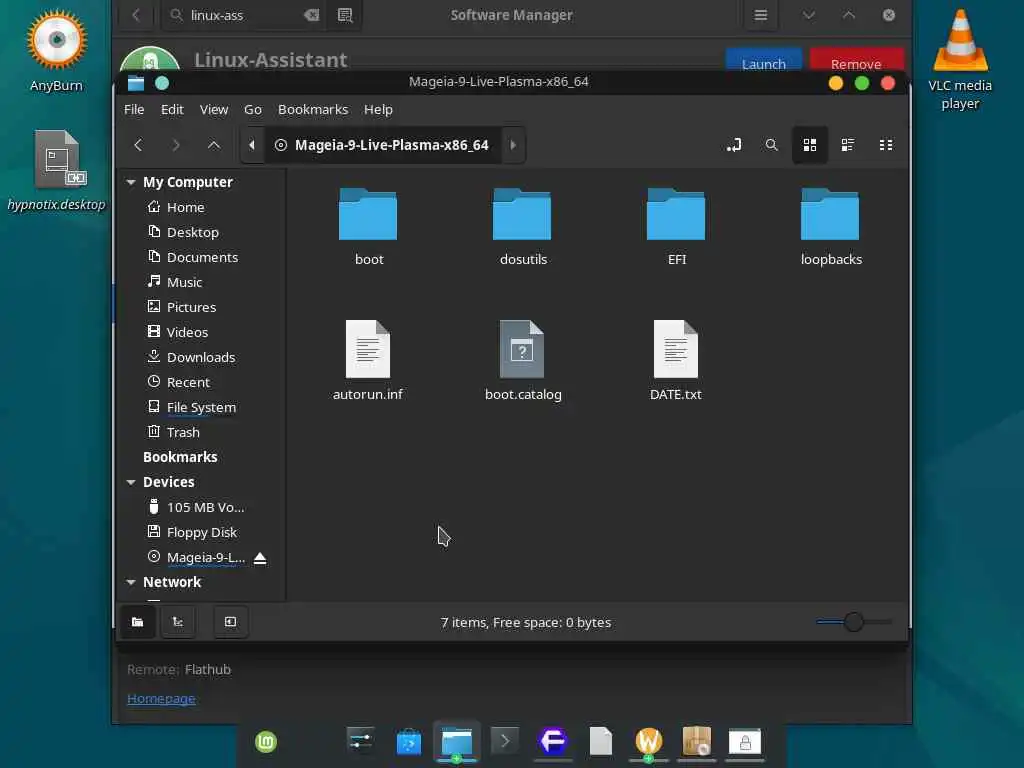Image resolution: width=1024 pixels, height=768 pixels.
Task: Select the loopbacks folder
Action: tap(831, 227)
